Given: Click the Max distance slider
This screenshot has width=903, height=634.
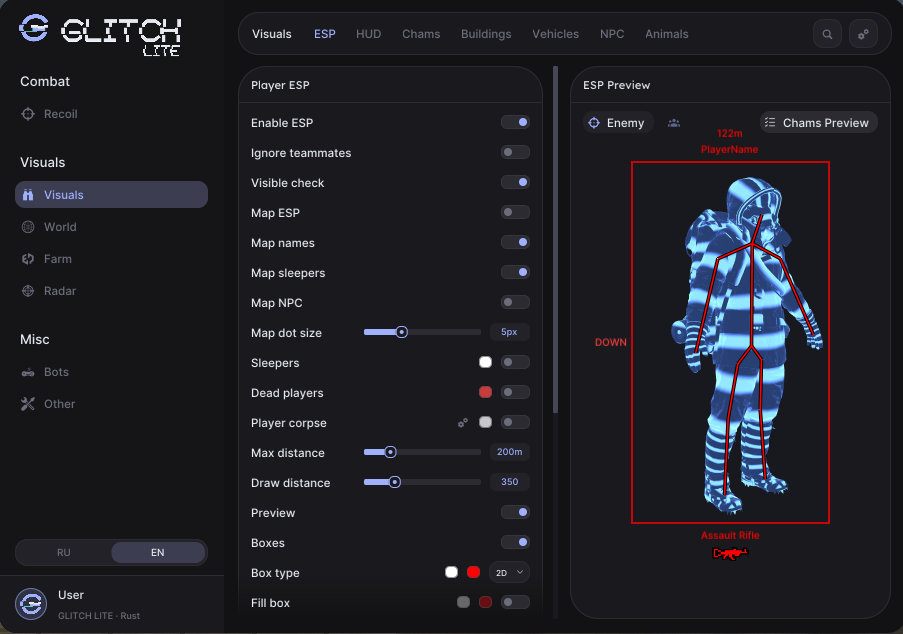Looking at the screenshot, I should 422,452.
